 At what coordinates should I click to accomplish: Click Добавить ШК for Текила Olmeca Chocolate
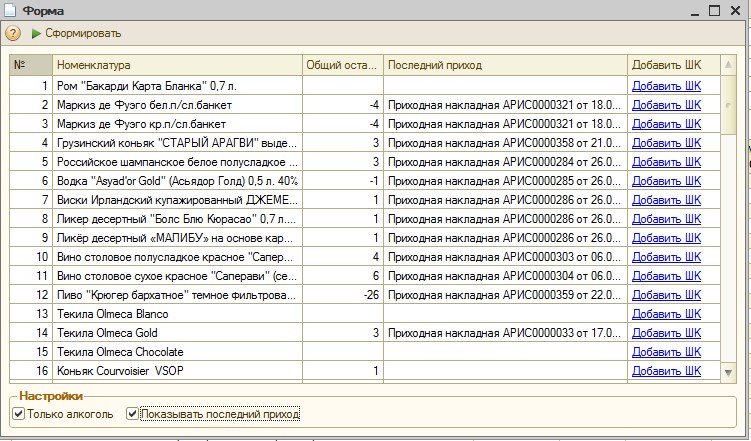pyautogui.click(x=666, y=352)
